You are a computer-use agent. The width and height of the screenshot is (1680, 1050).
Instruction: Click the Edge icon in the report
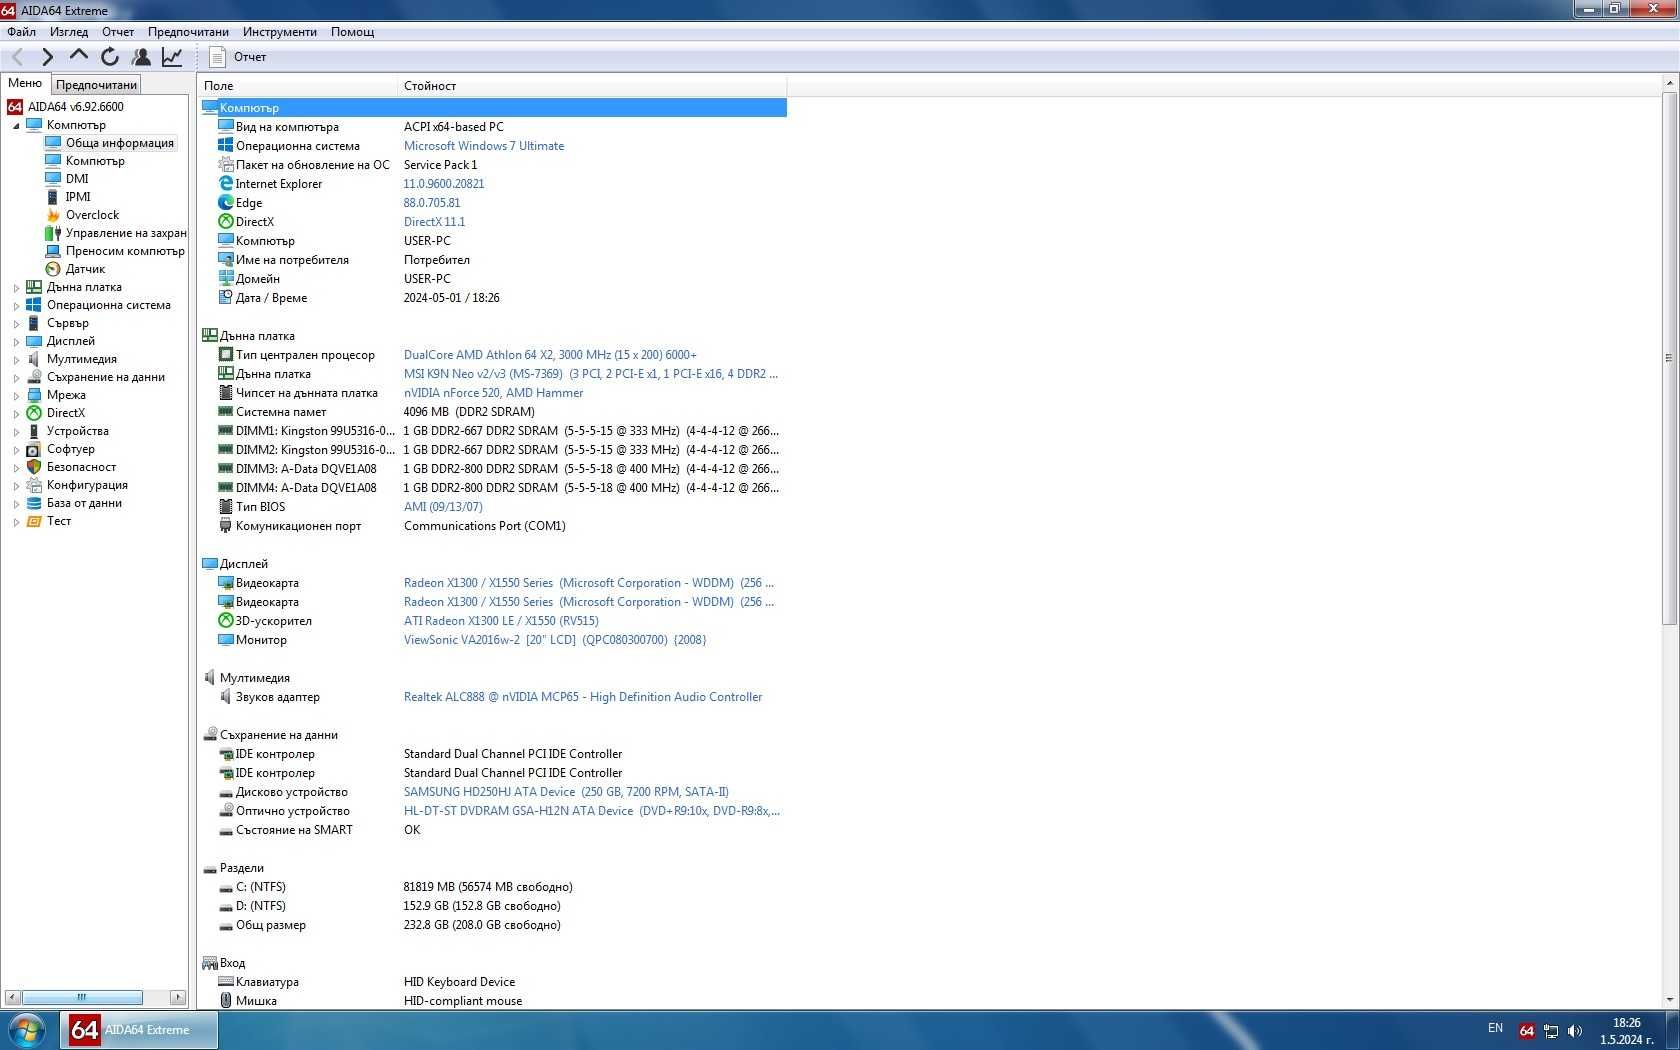(x=226, y=203)
